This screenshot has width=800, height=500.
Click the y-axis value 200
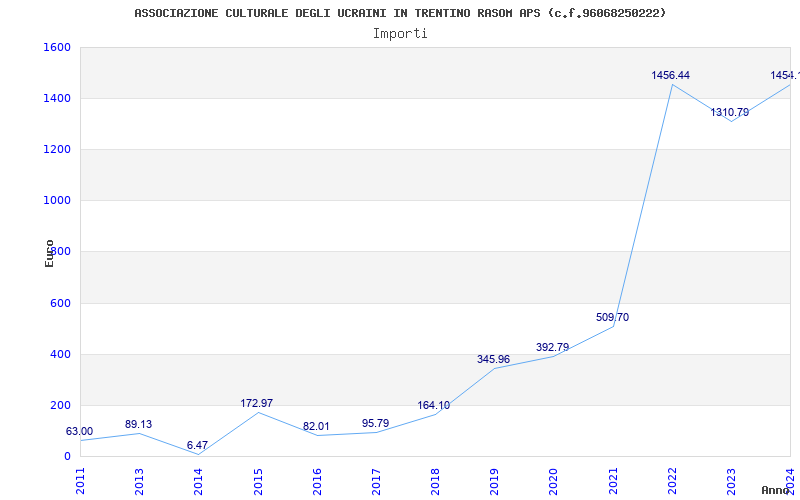tap(60, 406)
